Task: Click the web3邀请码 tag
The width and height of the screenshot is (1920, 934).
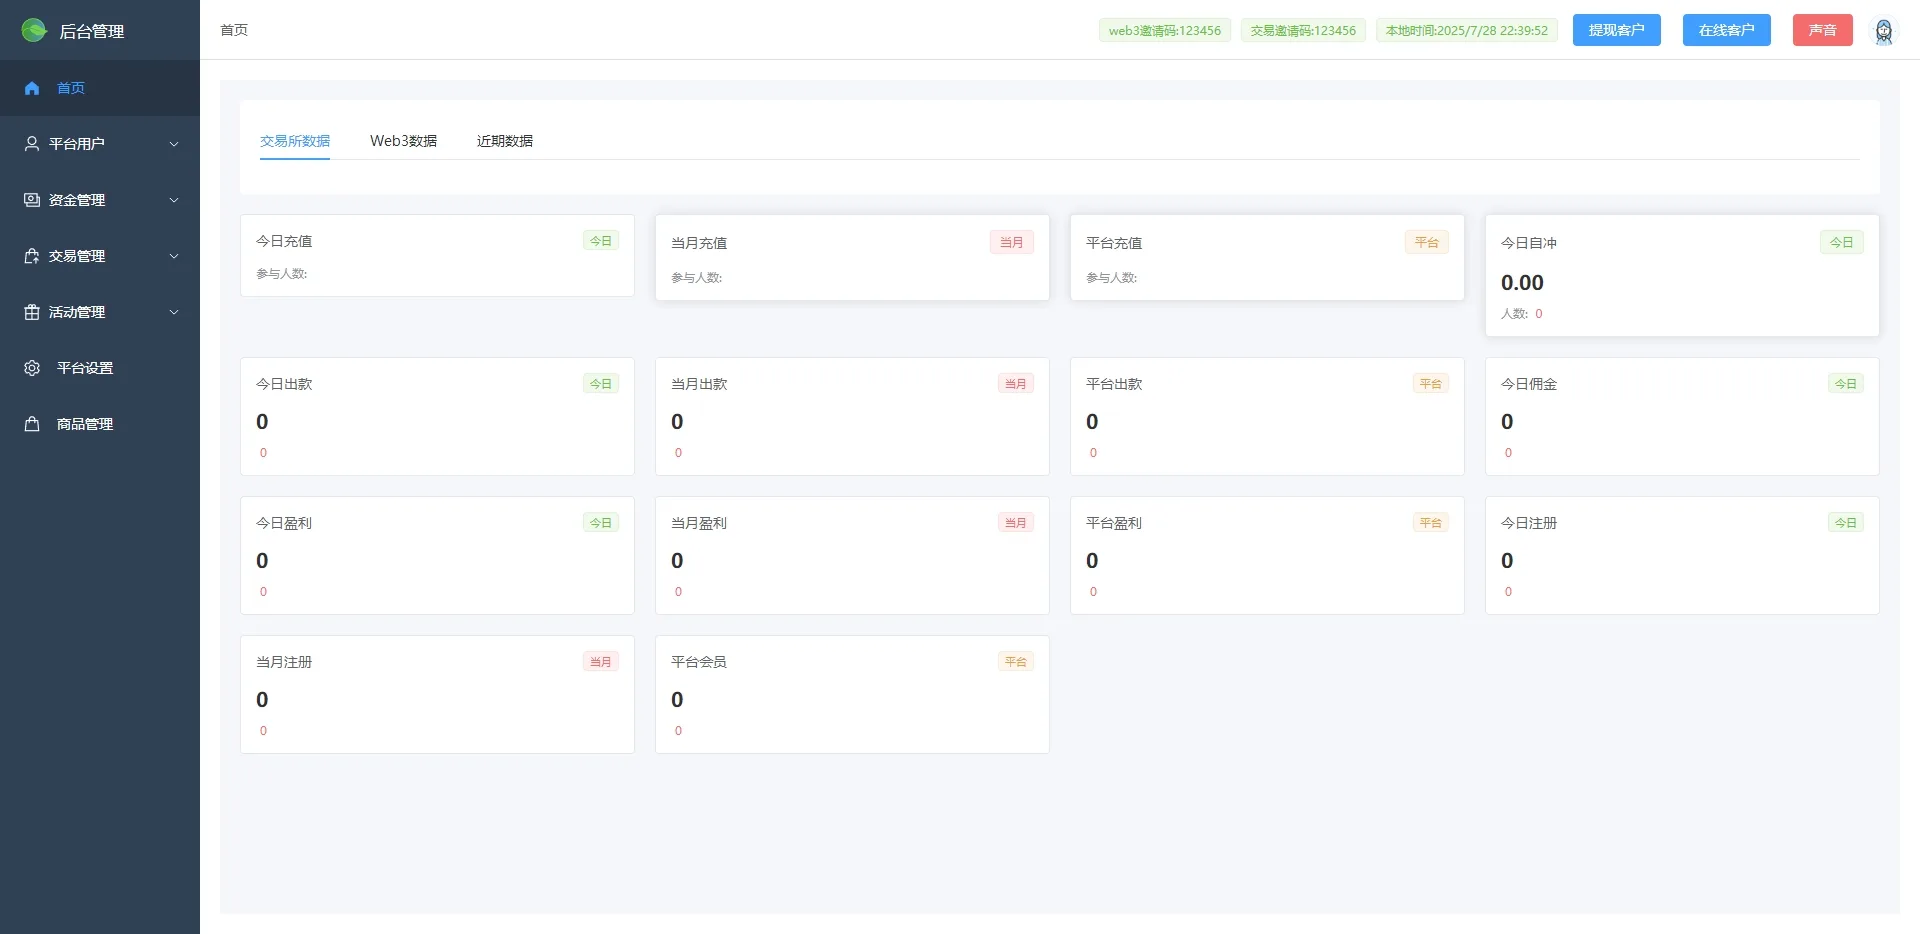Action: (1164, 31)
